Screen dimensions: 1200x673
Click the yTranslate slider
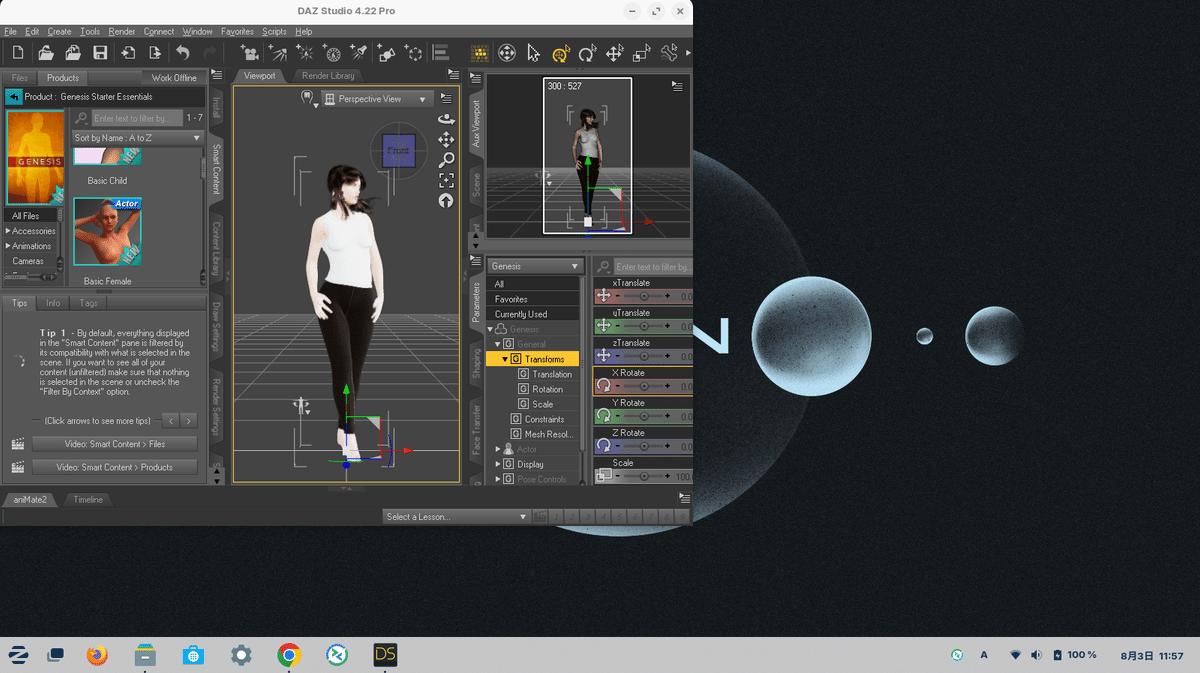coord(644,326)
